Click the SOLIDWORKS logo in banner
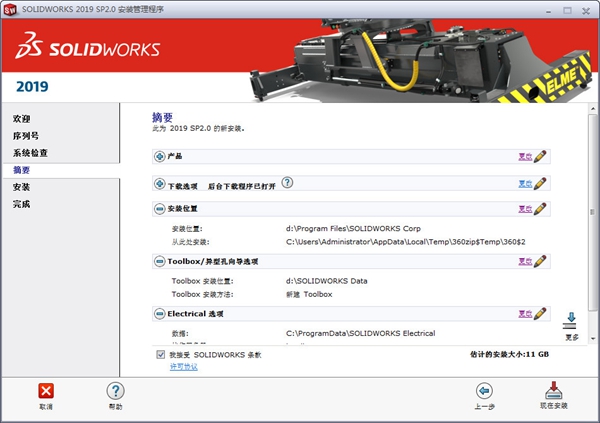 (88, 46)
